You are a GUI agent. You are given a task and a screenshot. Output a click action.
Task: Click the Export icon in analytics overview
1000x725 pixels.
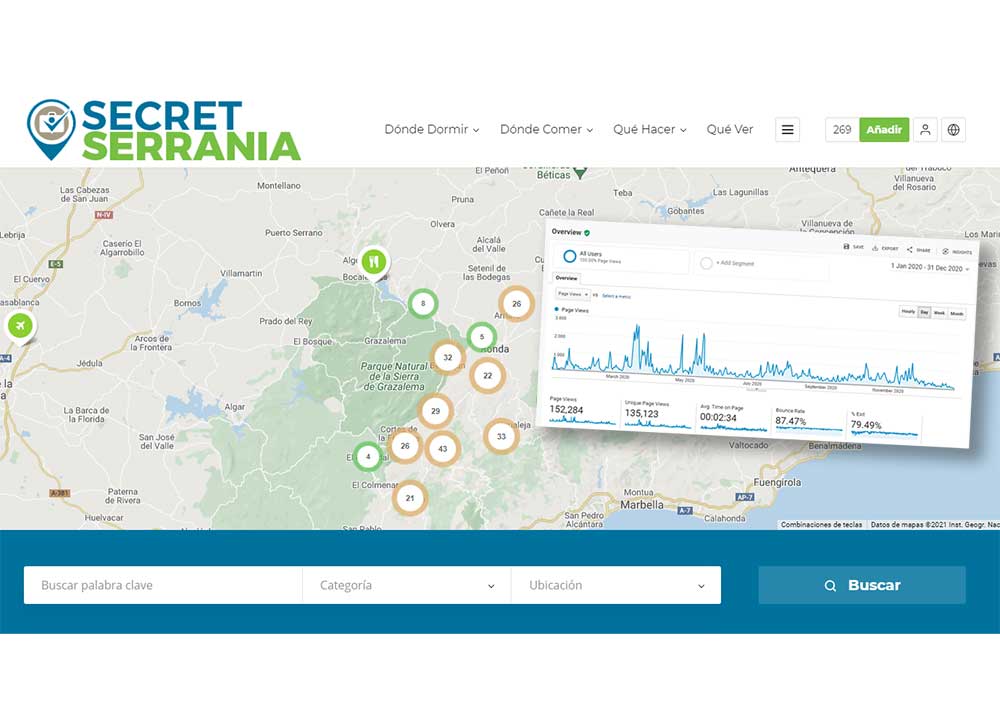(x=884, y=249)
